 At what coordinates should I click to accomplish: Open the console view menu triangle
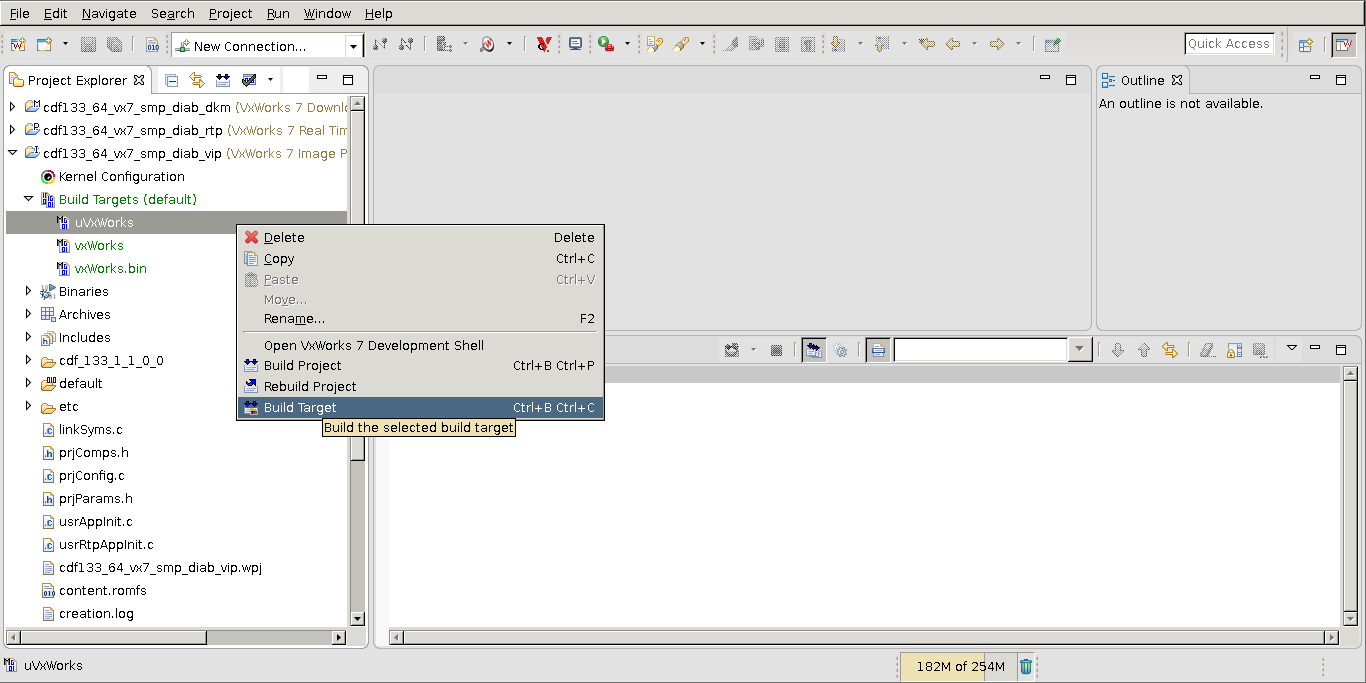[1291, 348]
